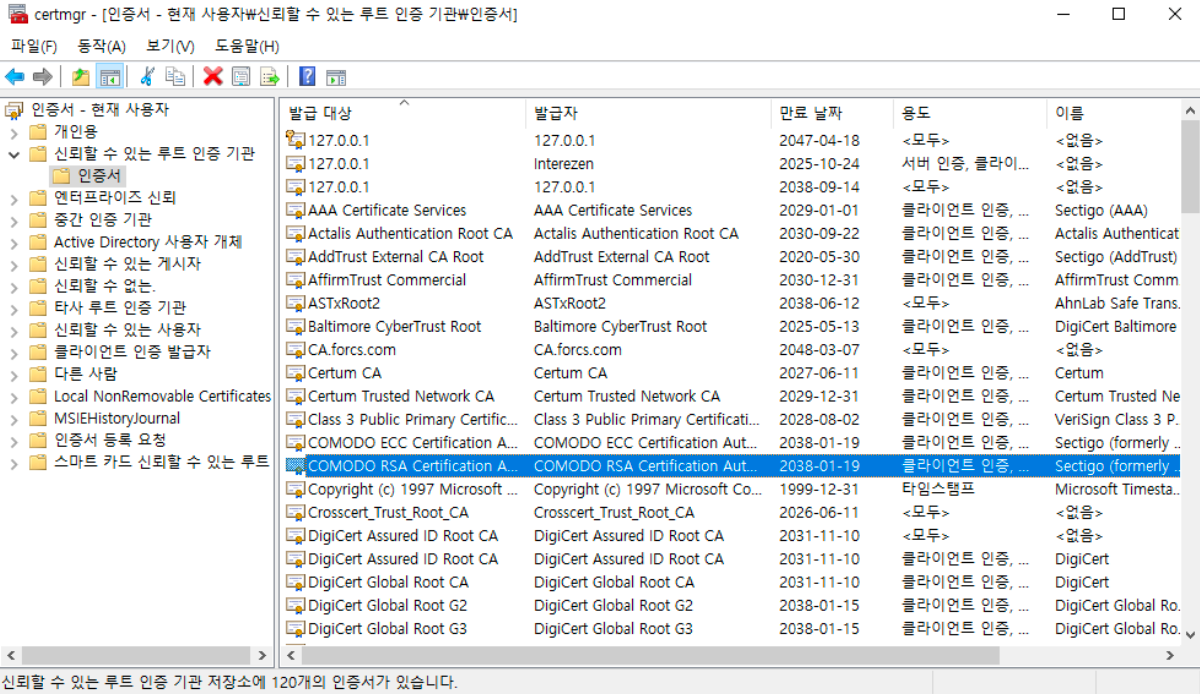Expand the 엔터프라이즈 신뢰 node
This screenshot has height=694, width=1200.
(x=14, y=198)
